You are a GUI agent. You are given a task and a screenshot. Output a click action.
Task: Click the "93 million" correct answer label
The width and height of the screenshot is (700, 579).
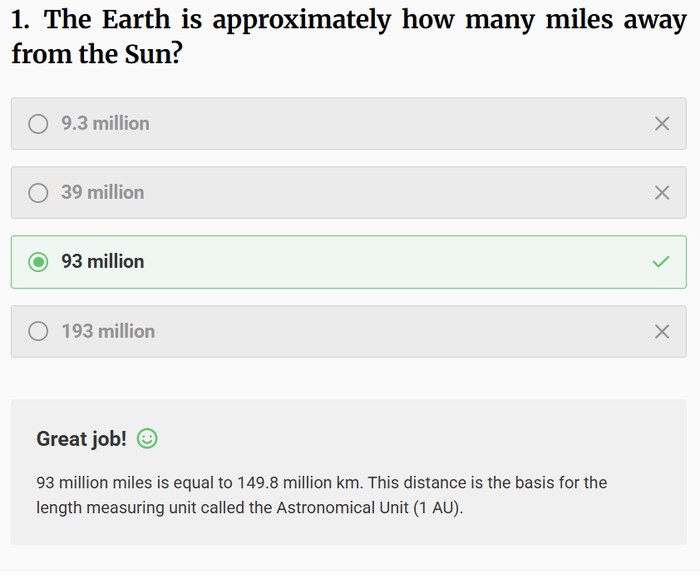102,262
